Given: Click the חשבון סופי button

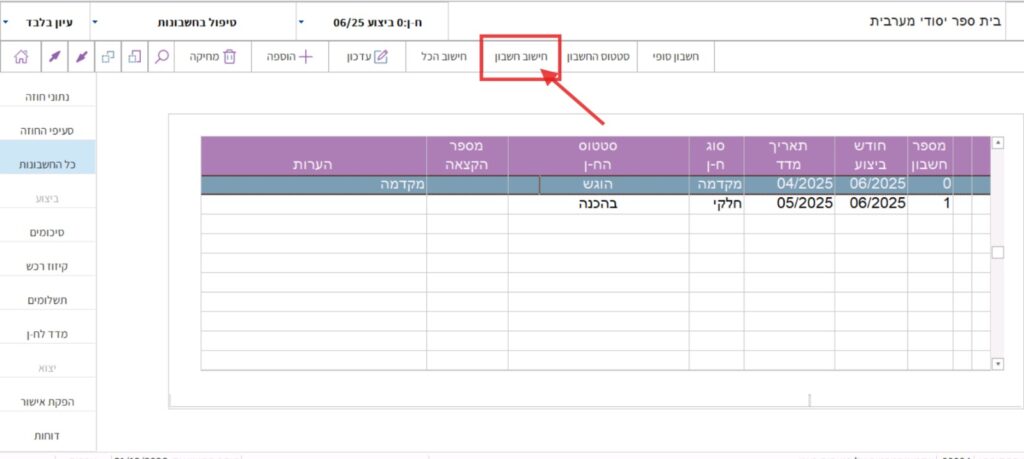Looking at the screenshot, I should pyautogui.click(x=675, y=57).
